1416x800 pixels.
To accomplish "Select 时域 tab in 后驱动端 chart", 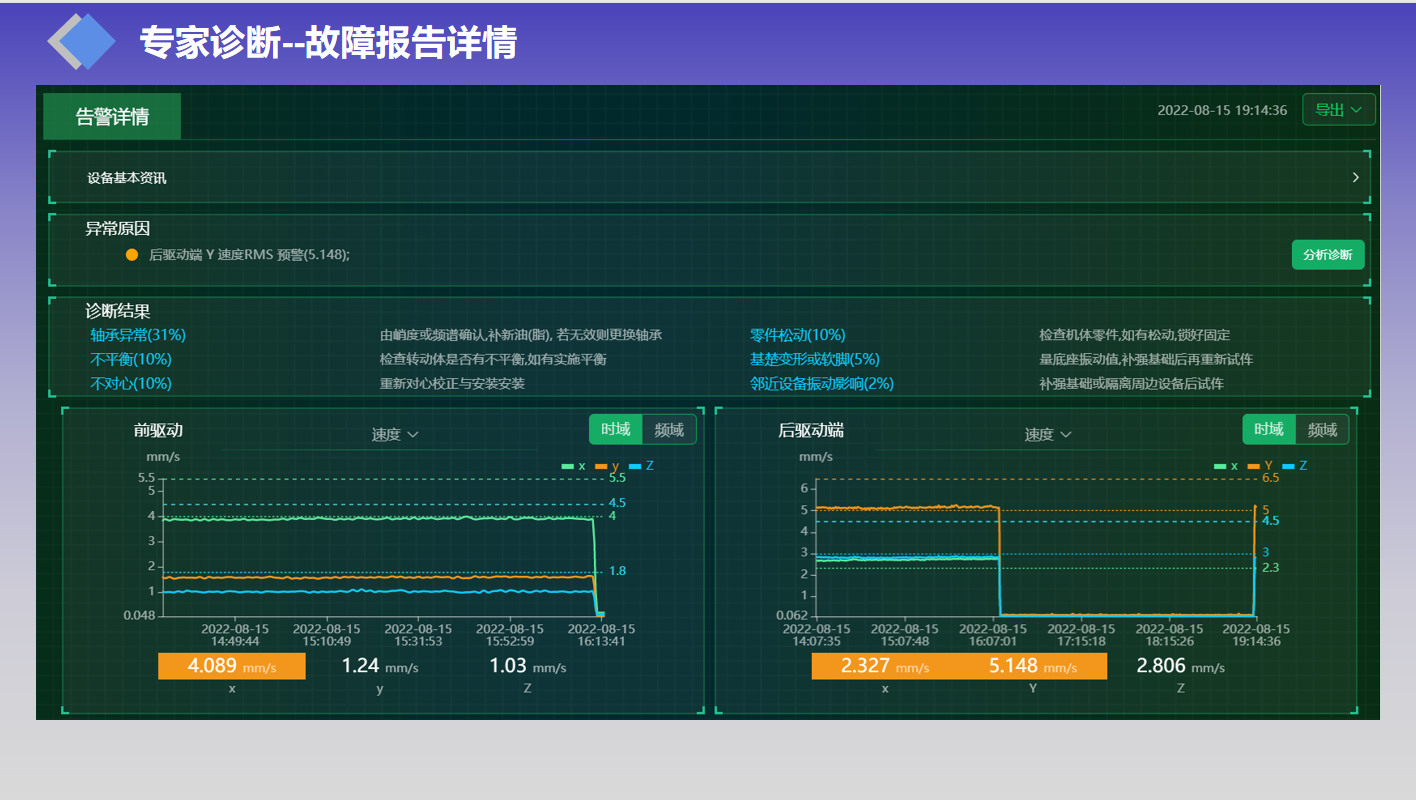I will point(1268,430).
